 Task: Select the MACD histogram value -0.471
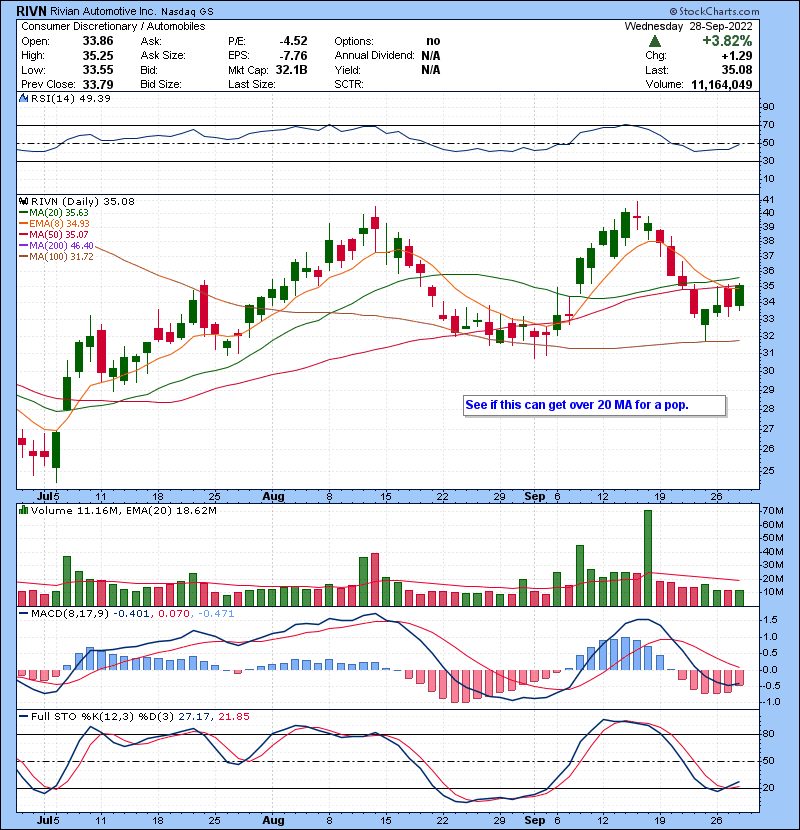tap(216, 614)
